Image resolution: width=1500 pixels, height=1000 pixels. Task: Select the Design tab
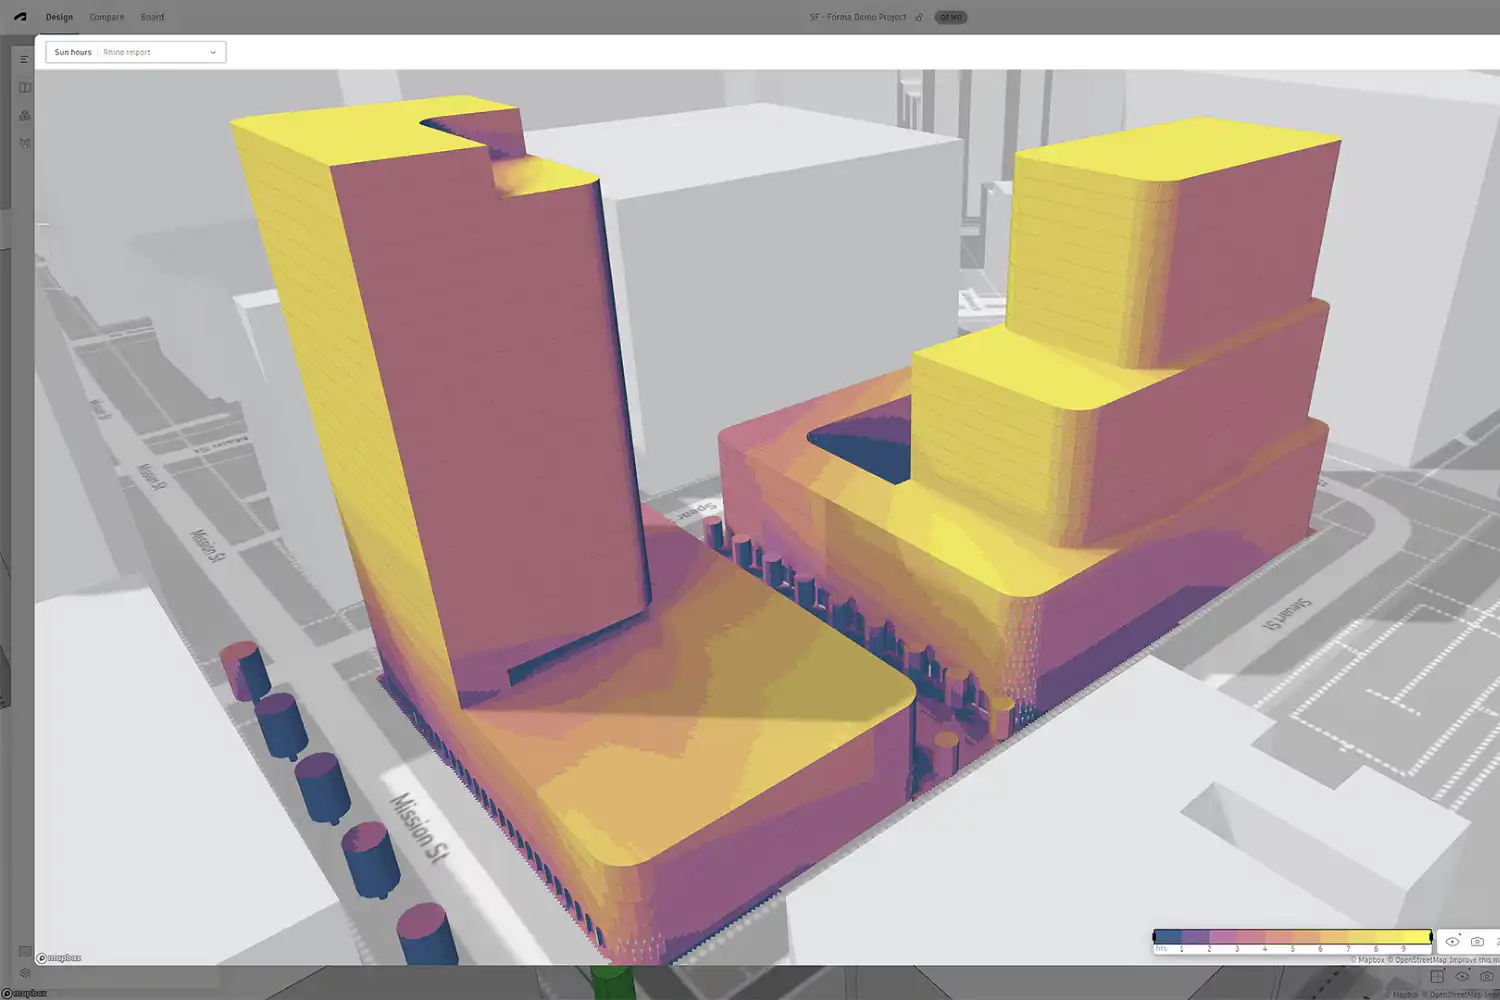(58, 17)
